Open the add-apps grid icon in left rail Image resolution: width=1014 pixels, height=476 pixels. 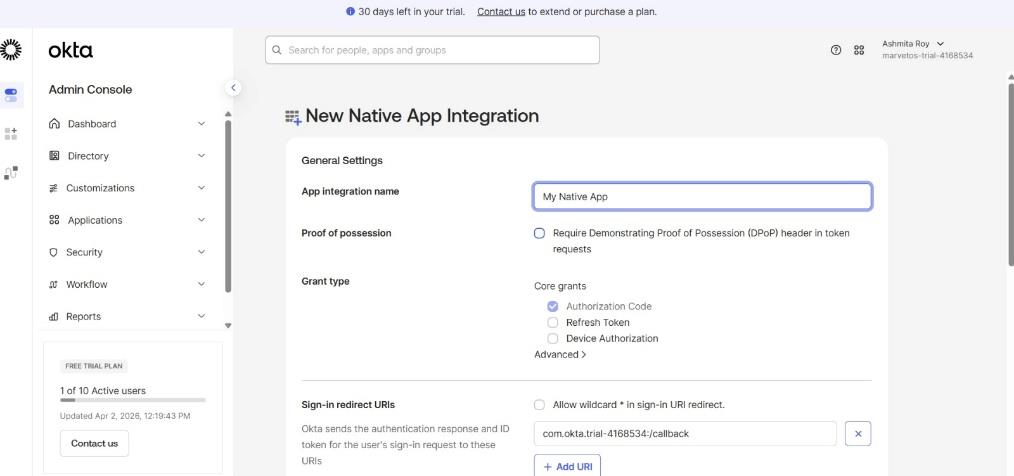tap(11, 134)
